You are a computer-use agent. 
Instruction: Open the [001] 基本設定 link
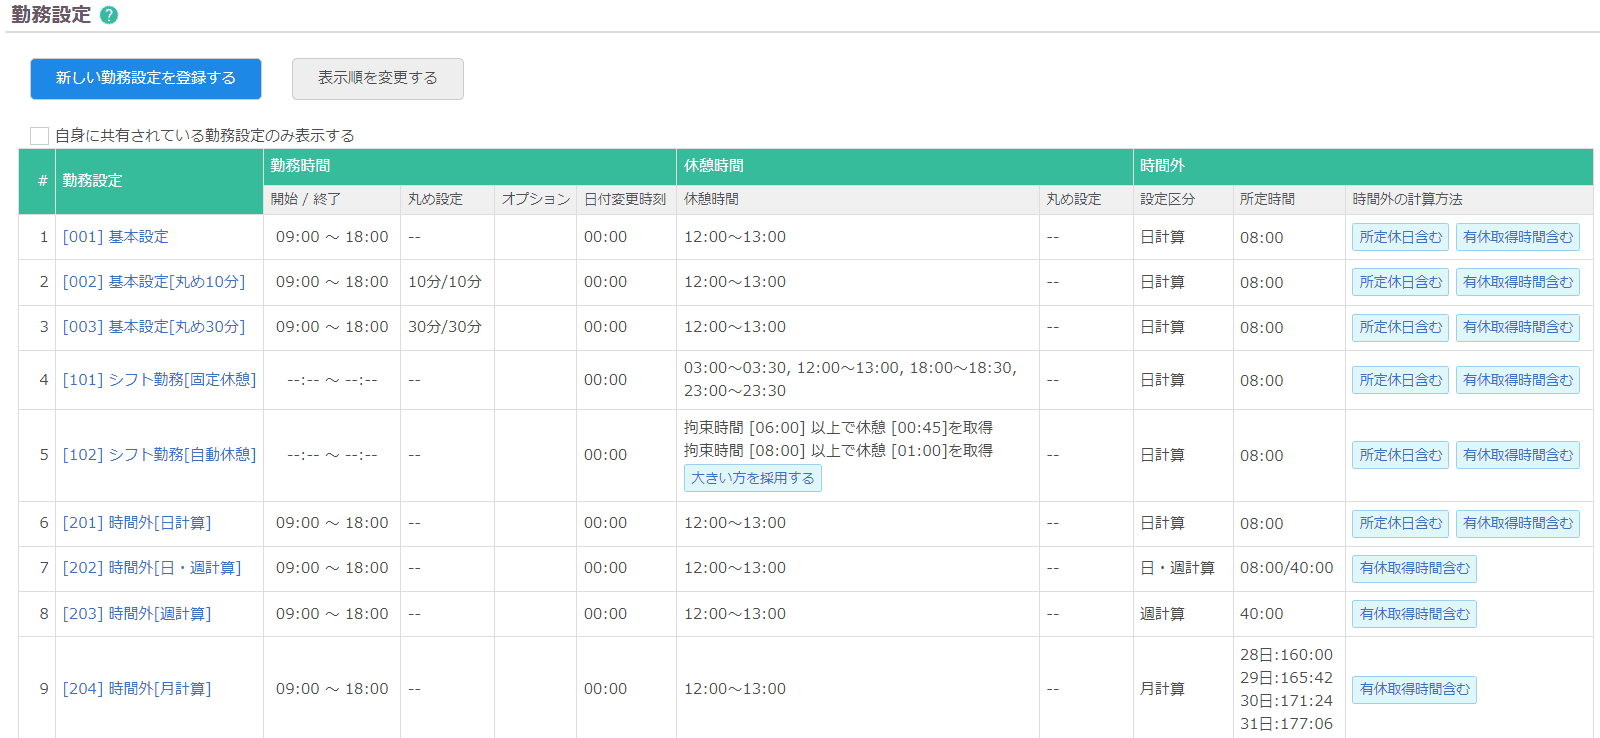[115, 237]
